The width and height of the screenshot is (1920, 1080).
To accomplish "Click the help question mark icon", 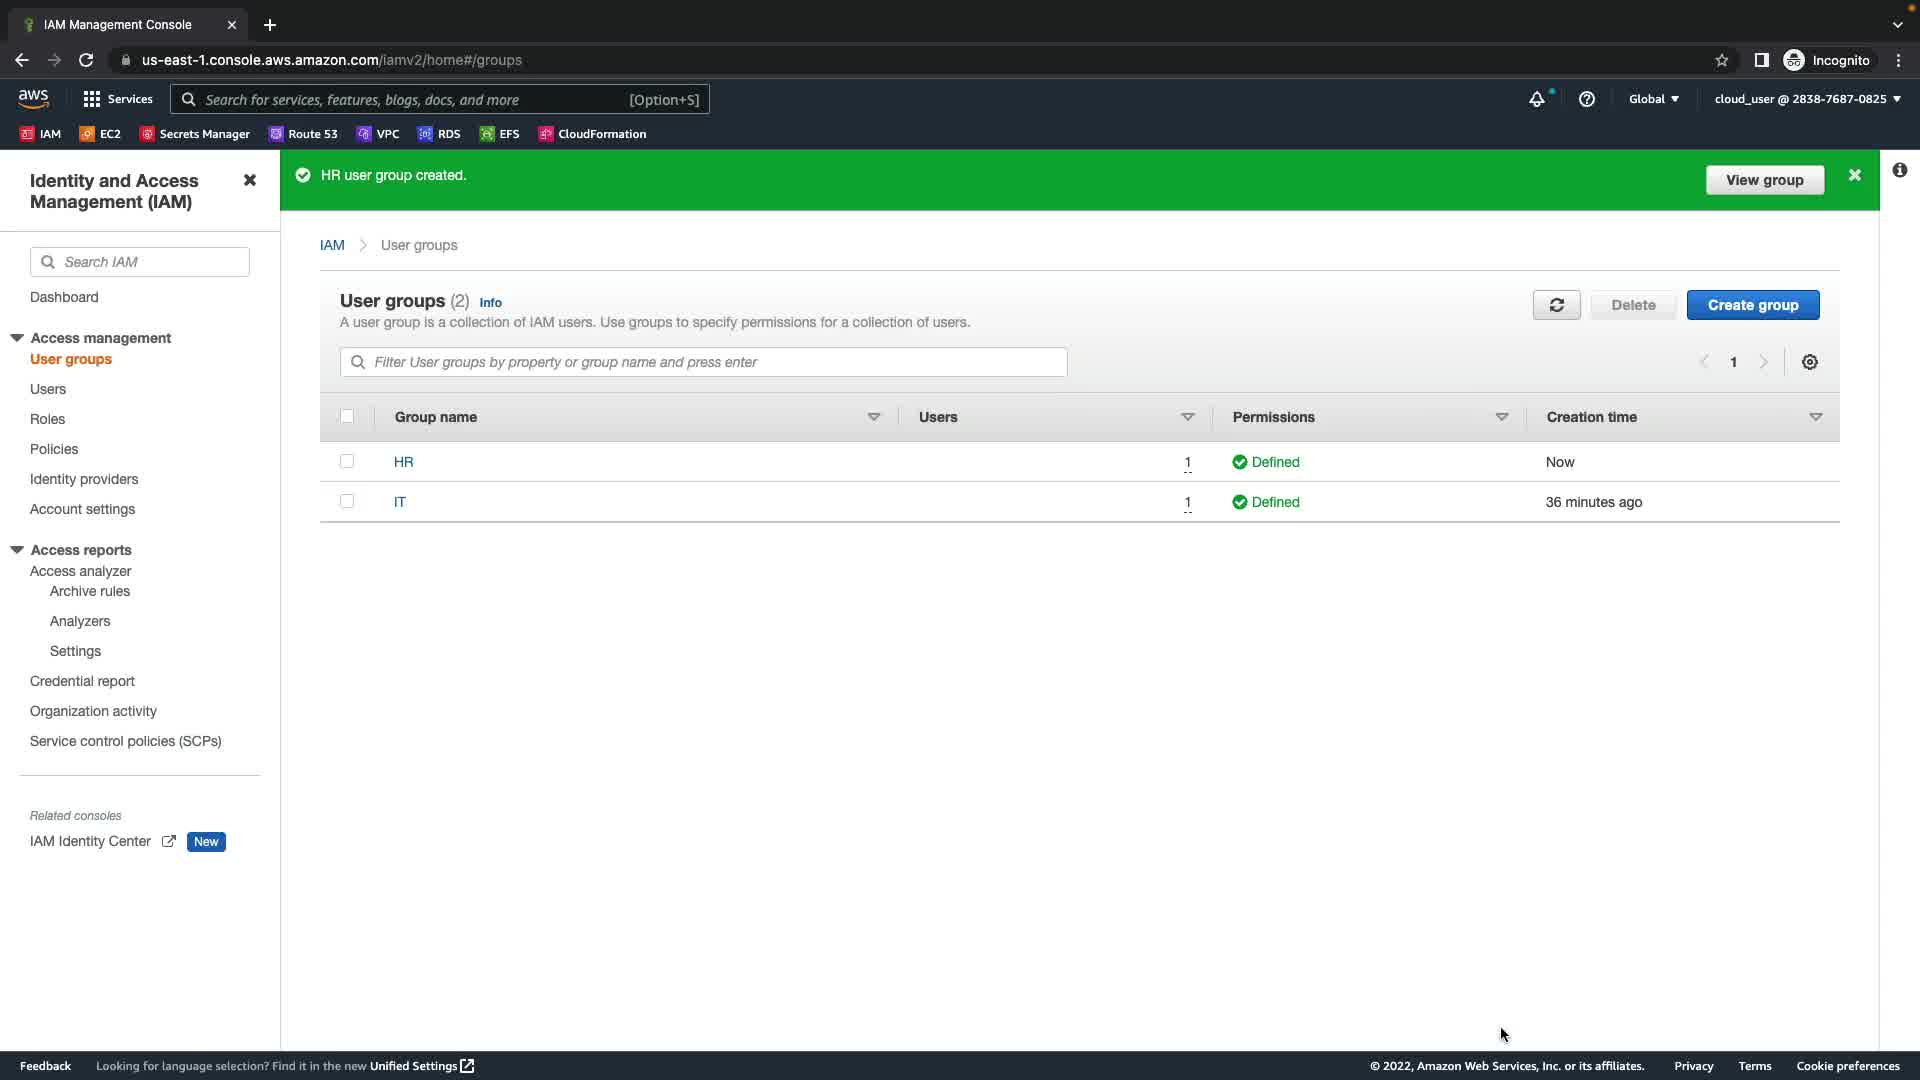I will (x=1586, y=99).
